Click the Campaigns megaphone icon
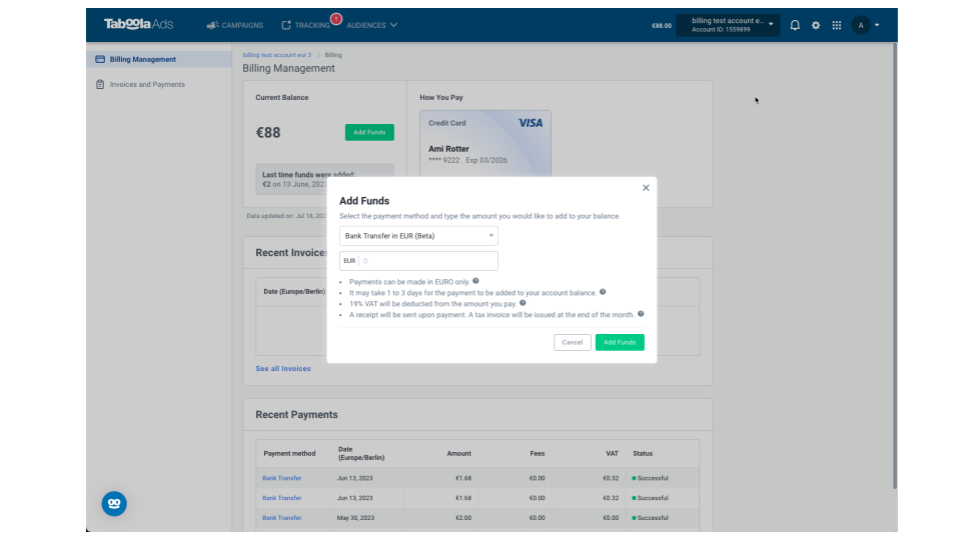 point(212,25)
